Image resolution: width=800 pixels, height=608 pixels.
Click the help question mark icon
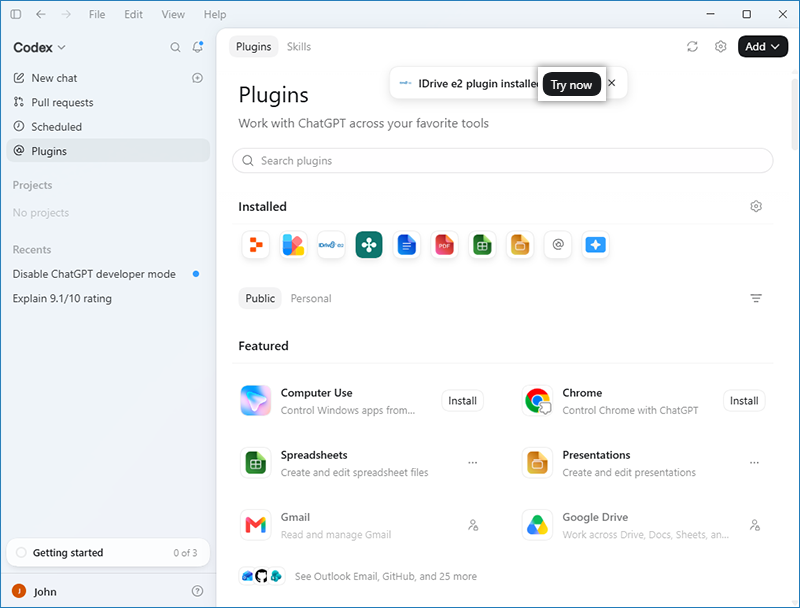tap(197, 591)
